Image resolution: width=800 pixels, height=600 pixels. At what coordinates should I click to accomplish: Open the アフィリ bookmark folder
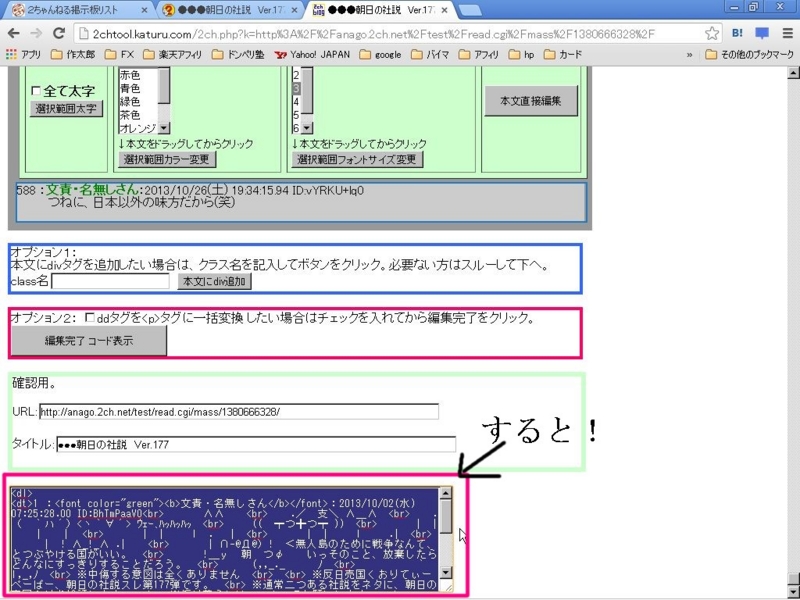478,54
